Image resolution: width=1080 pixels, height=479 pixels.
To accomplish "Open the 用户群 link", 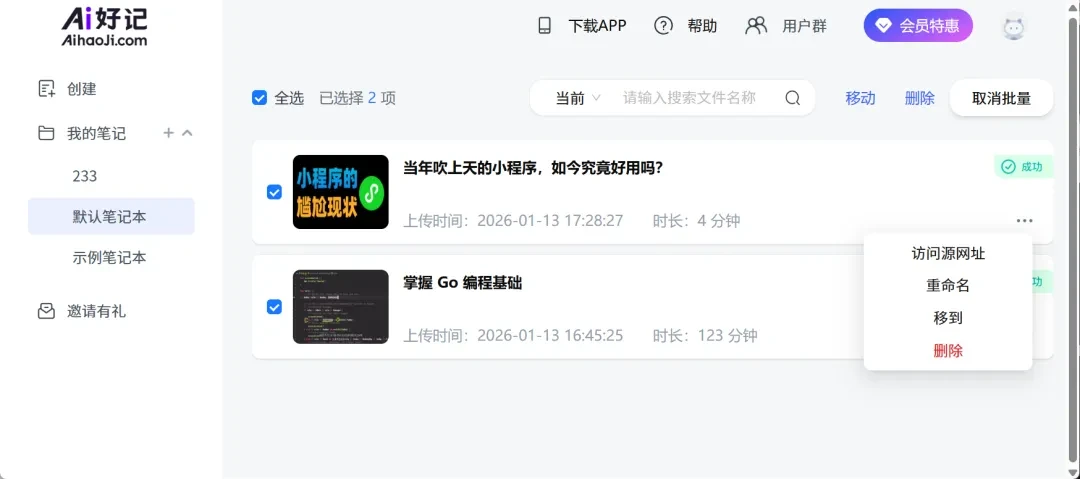I will 804,26.
